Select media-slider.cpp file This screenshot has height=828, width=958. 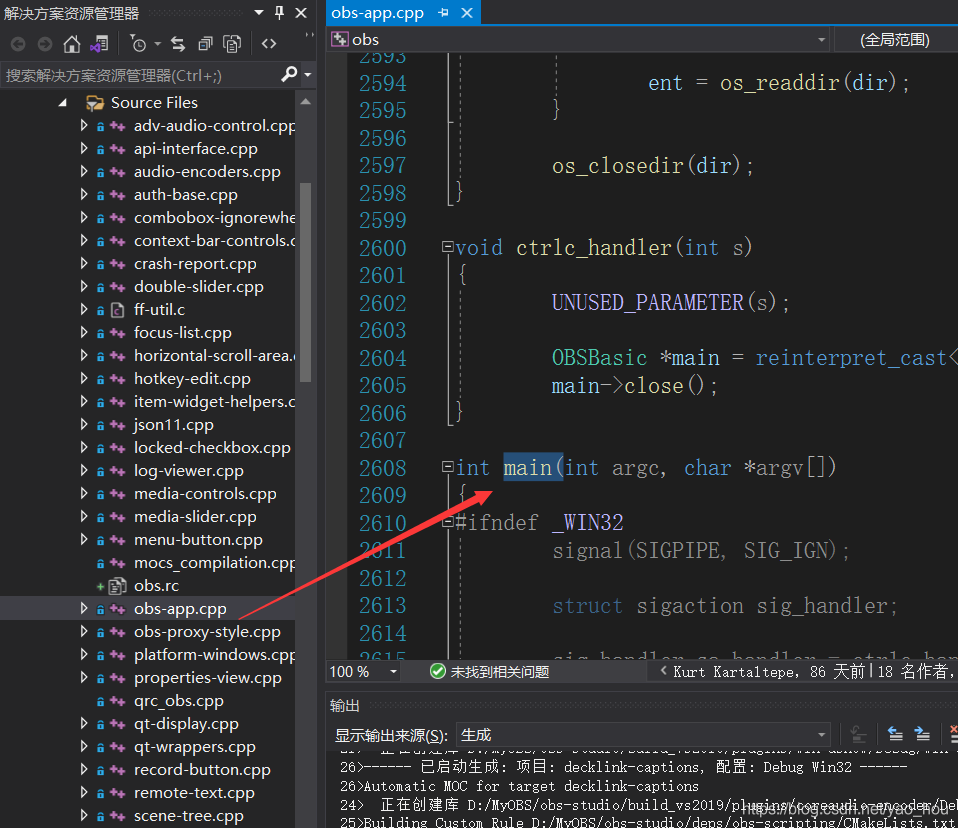[195, 517]
